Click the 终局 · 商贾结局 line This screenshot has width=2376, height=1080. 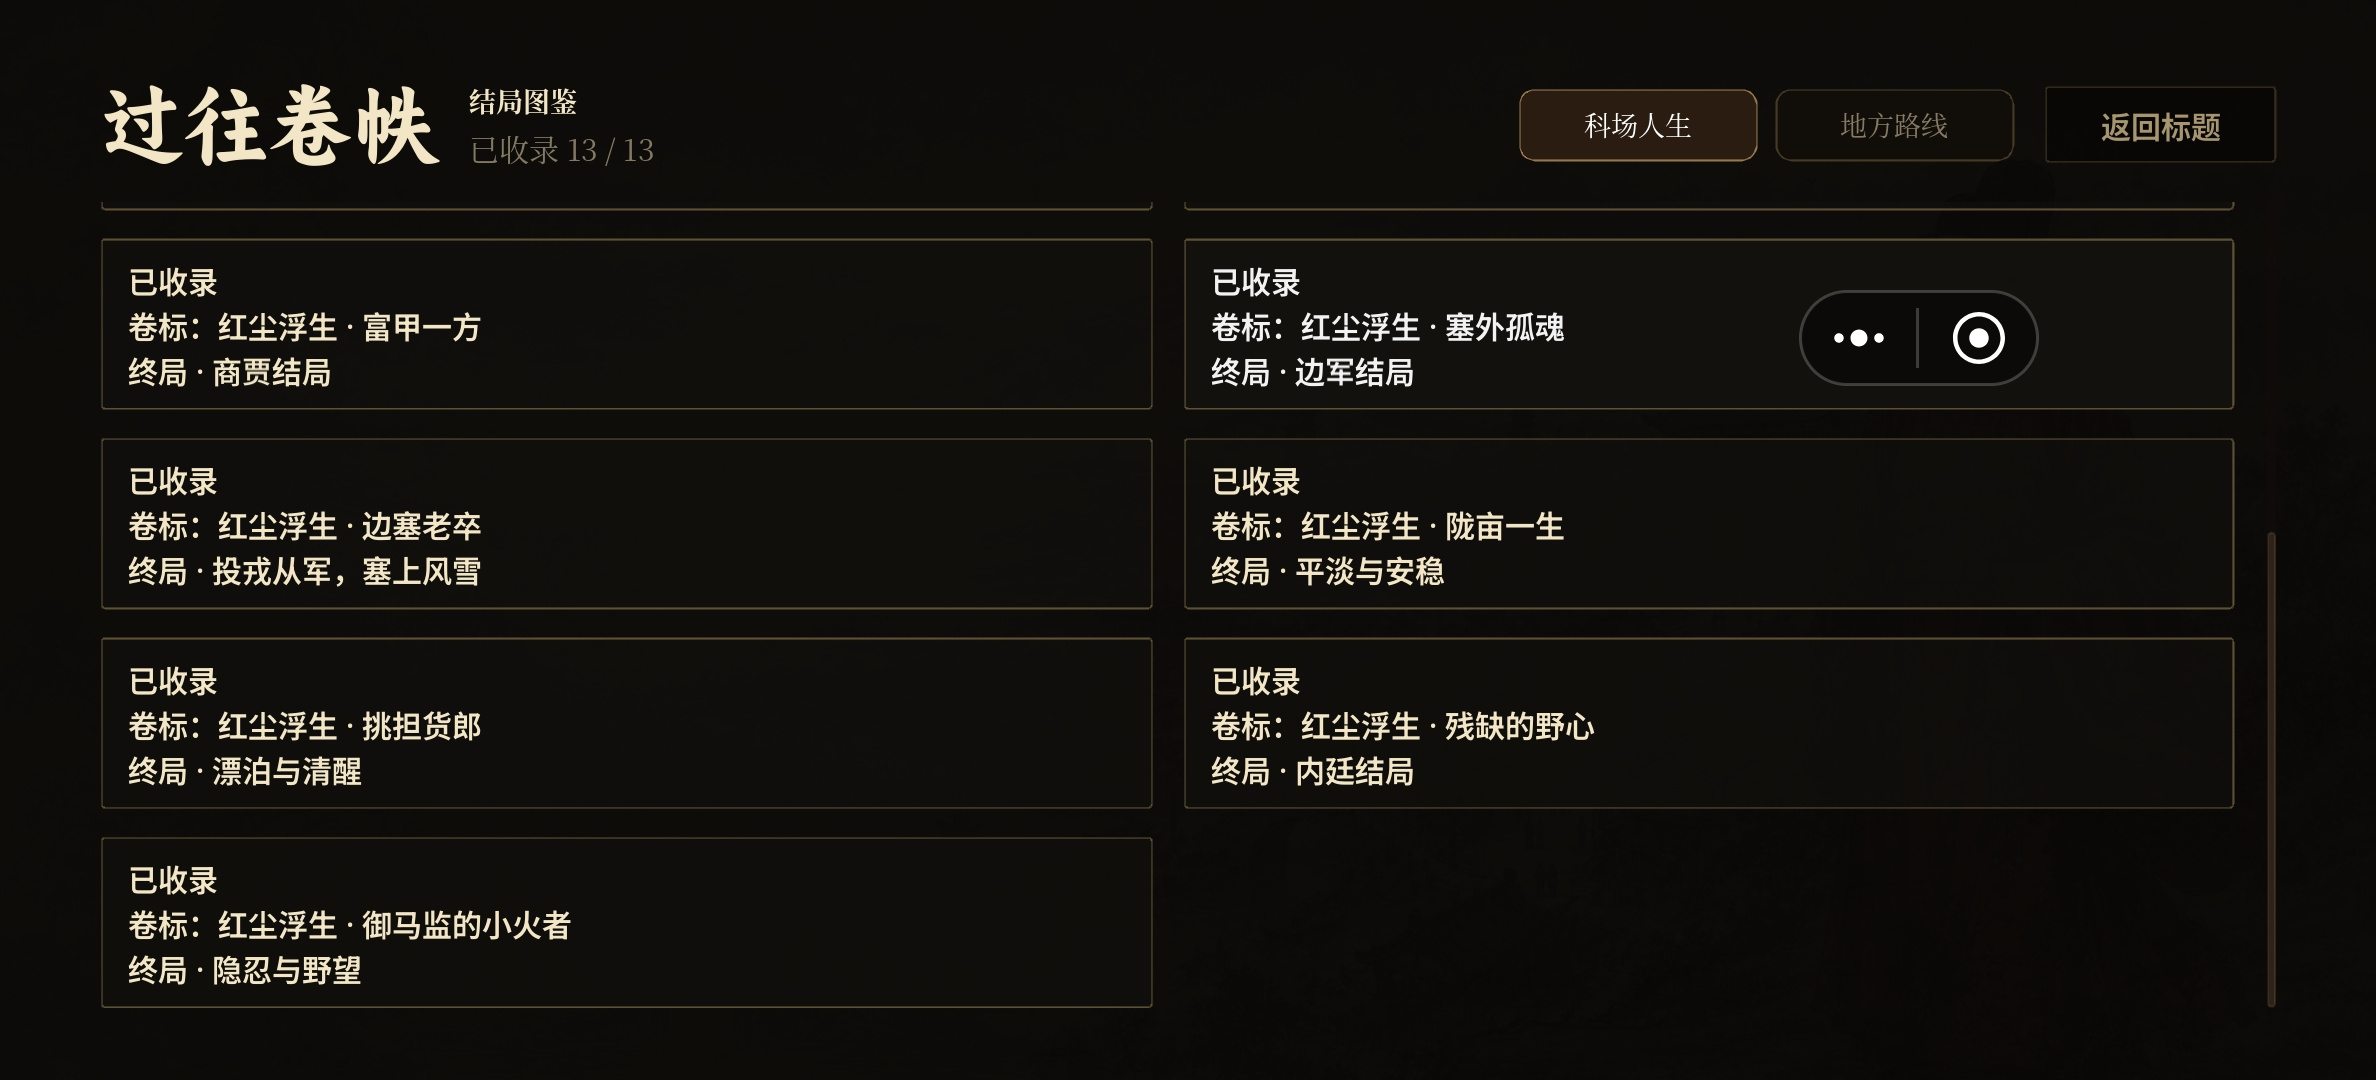coord(229,372)
